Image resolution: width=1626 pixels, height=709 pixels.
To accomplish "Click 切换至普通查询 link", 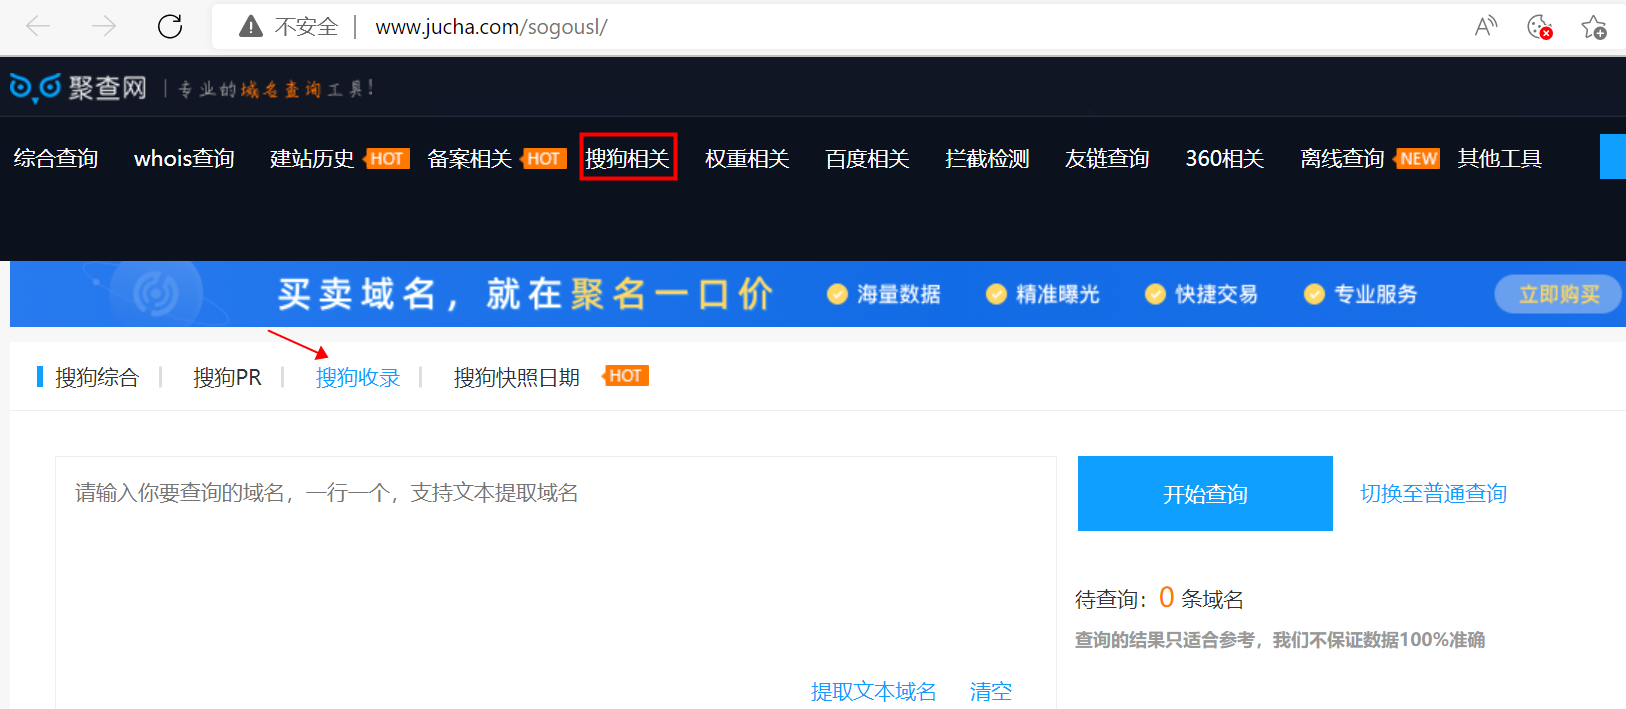I will coord(1433,493).
